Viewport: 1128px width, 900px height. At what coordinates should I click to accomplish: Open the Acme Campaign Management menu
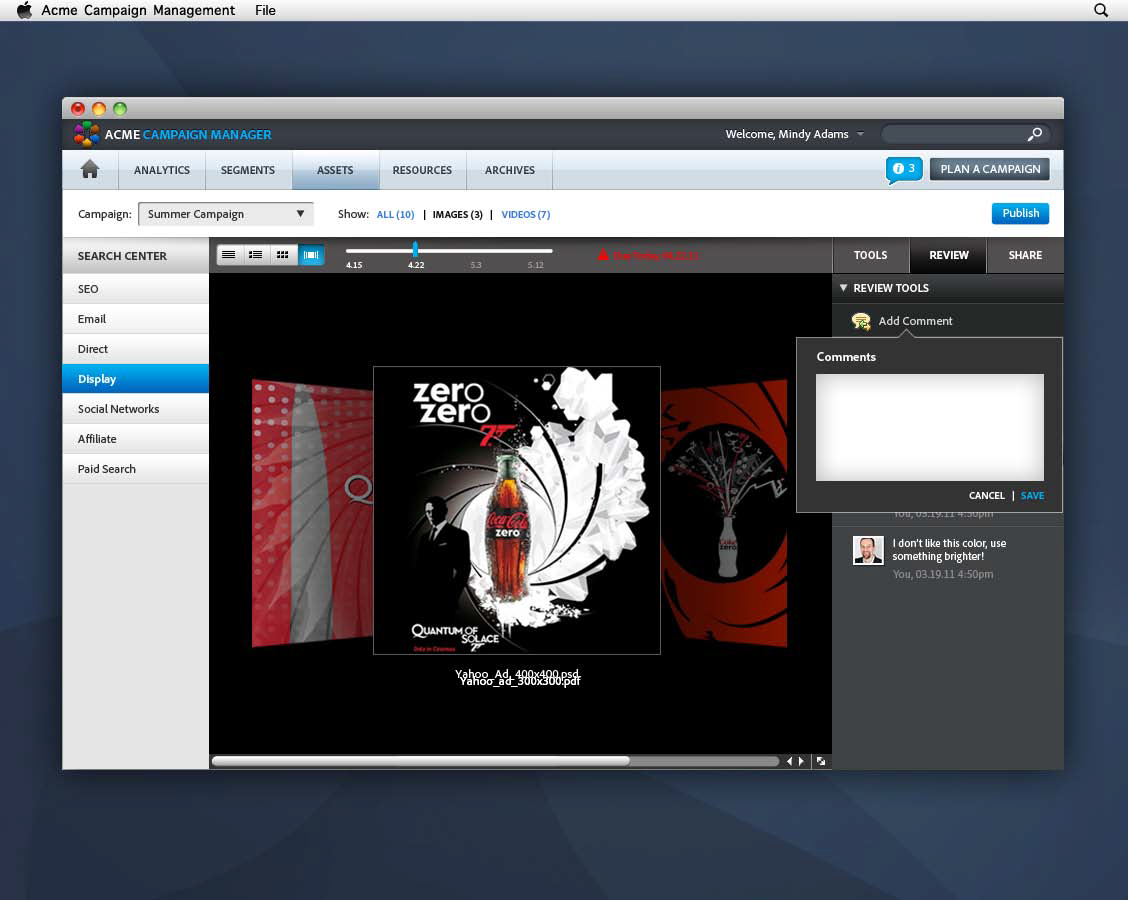click(138, 10)
